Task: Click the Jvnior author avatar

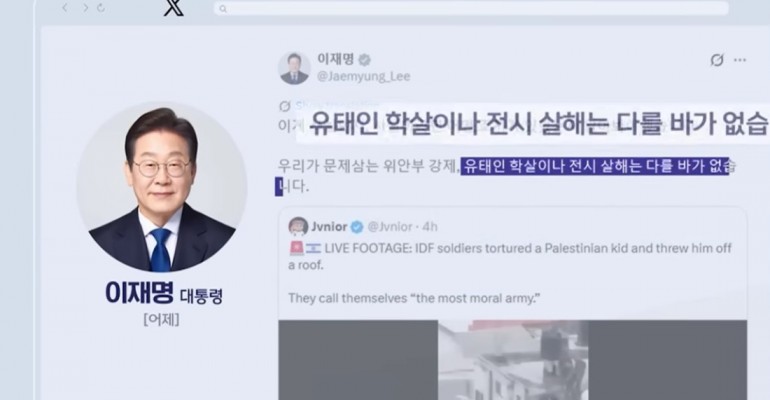Action: coord(298,226)
